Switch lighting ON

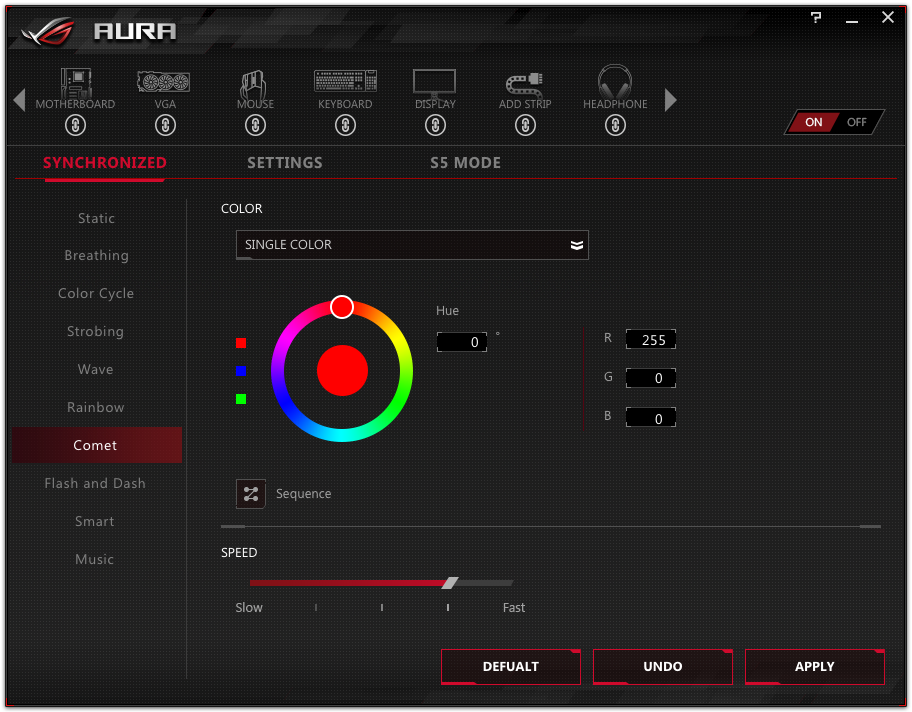[x=813, y=122]
